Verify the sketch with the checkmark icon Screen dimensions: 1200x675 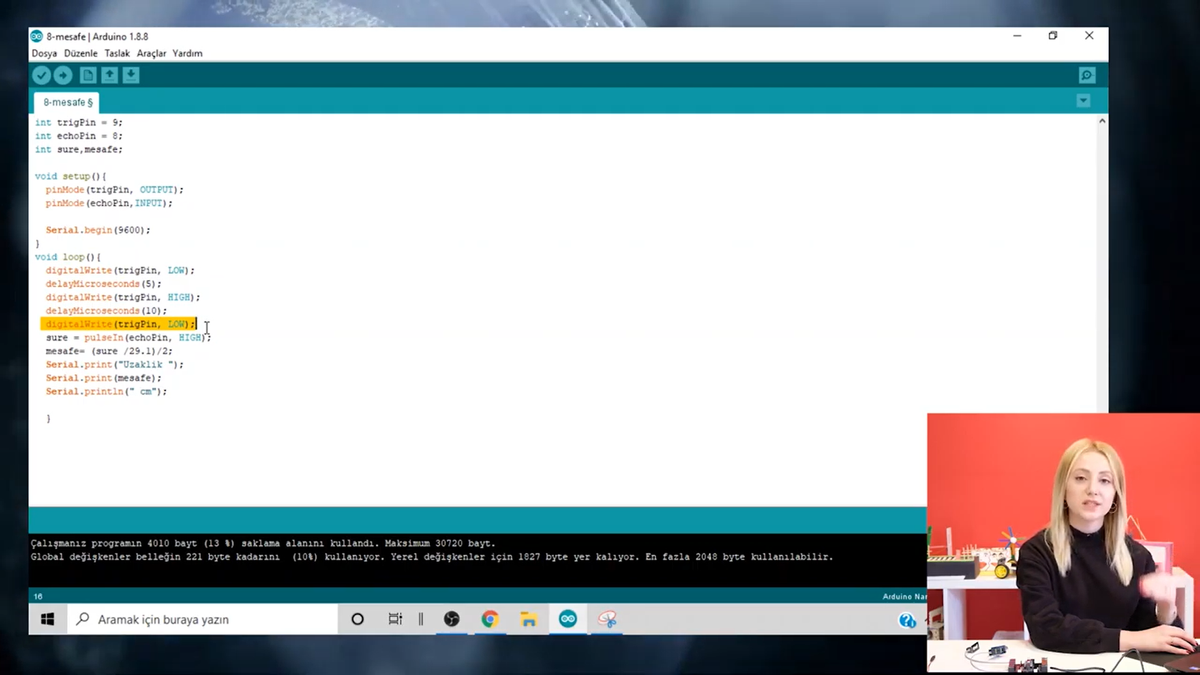(41, 75)
